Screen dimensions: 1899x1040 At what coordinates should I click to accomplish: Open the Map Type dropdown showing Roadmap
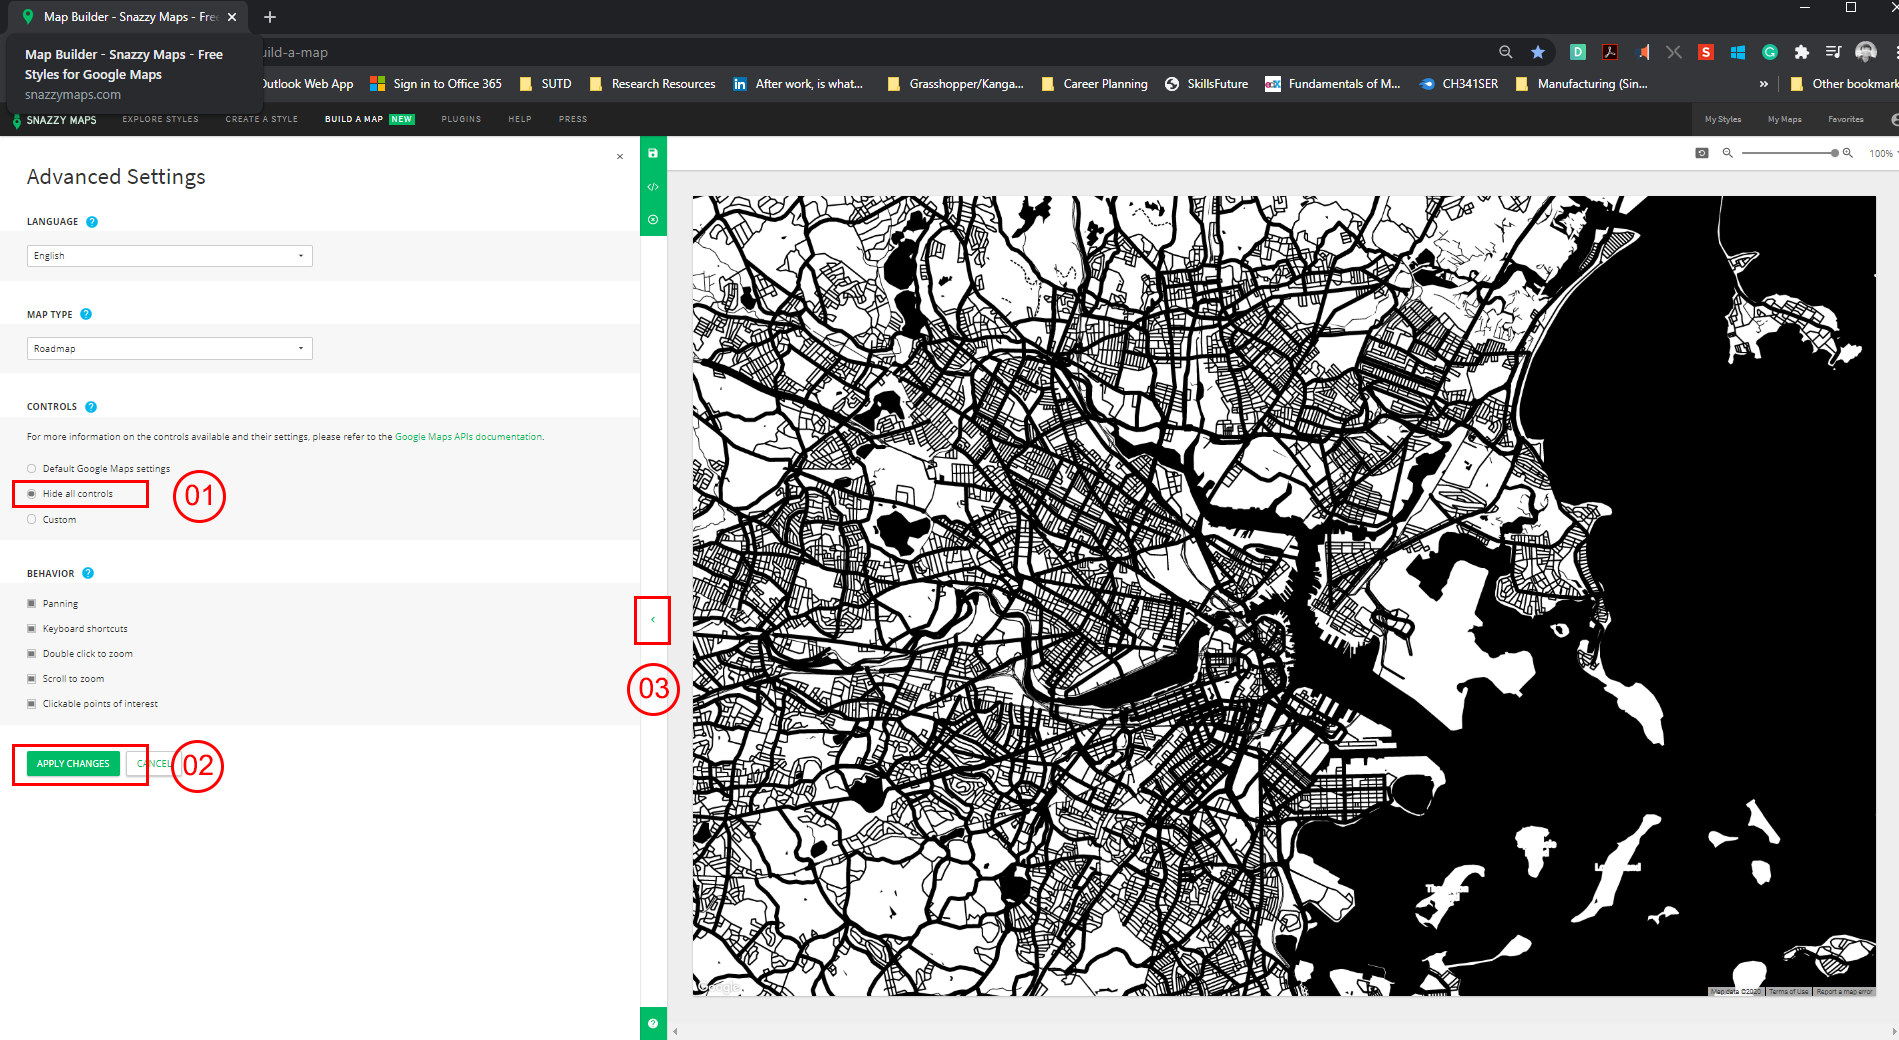(x=169, y=348)
